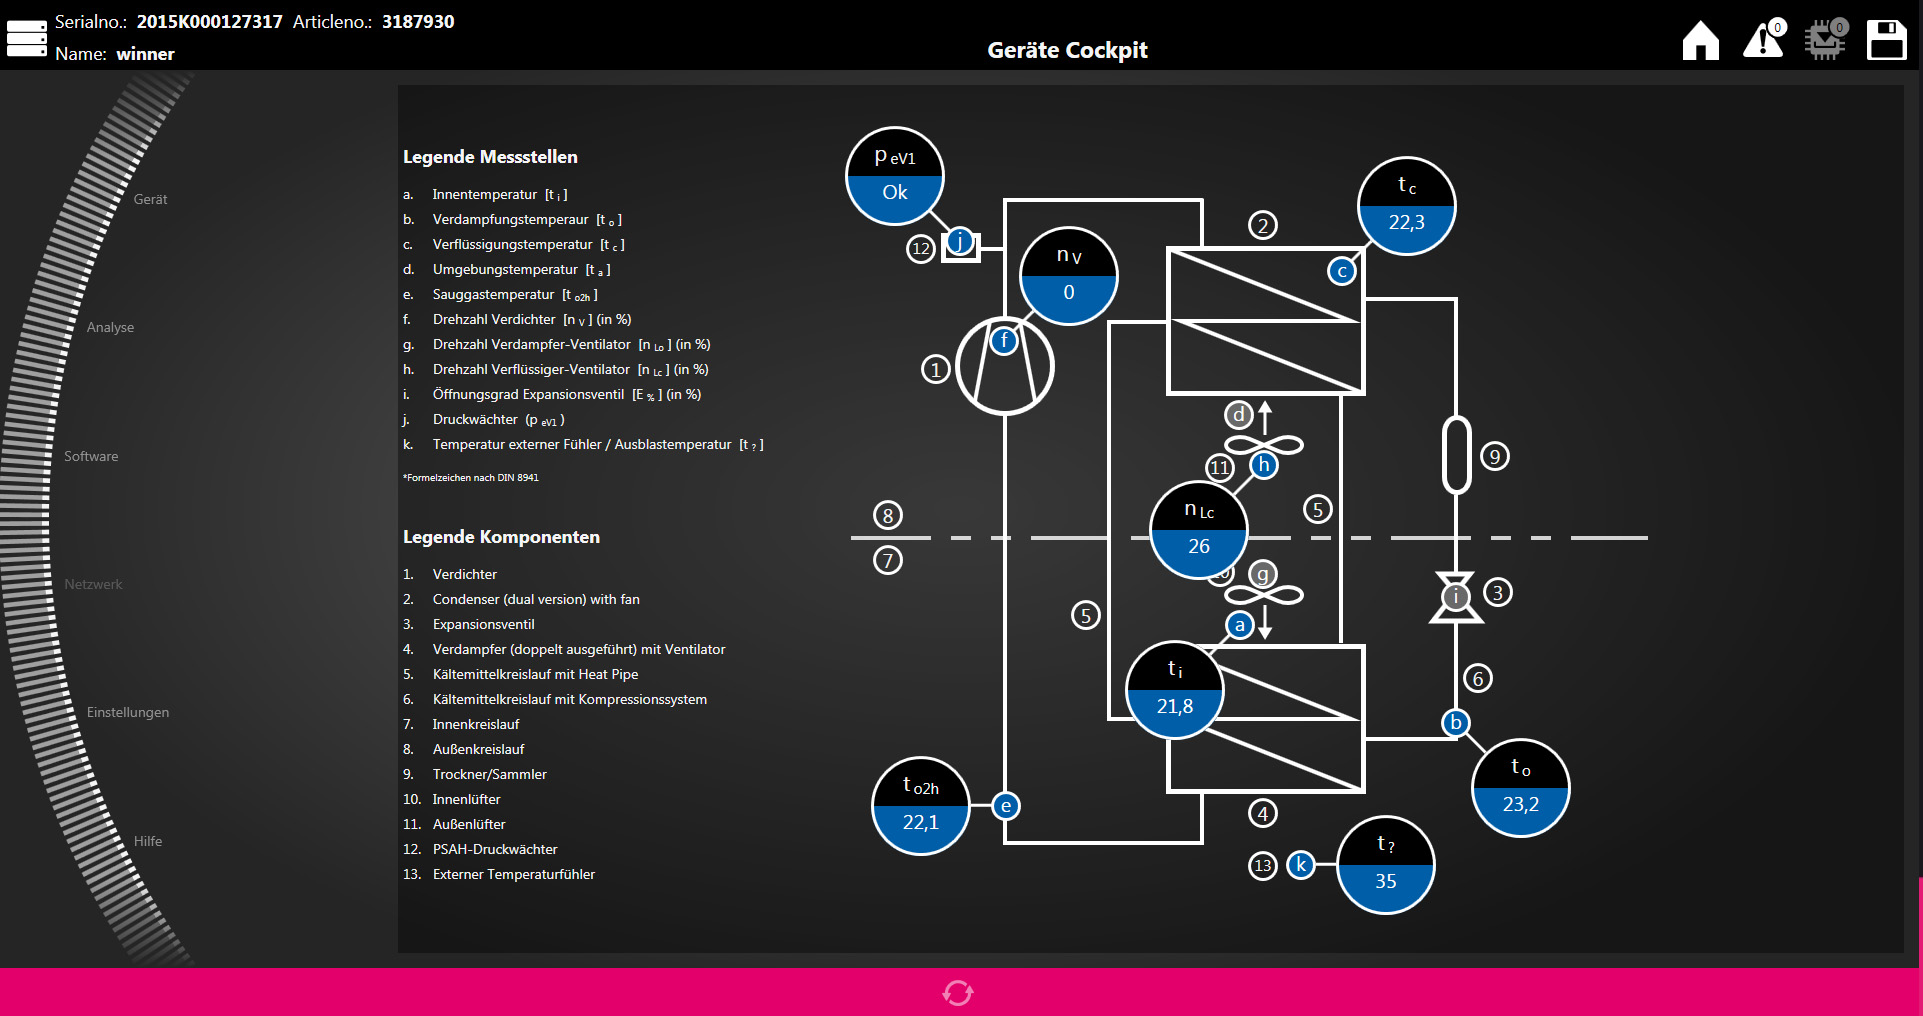Click component number 12 label

[921, 248]
